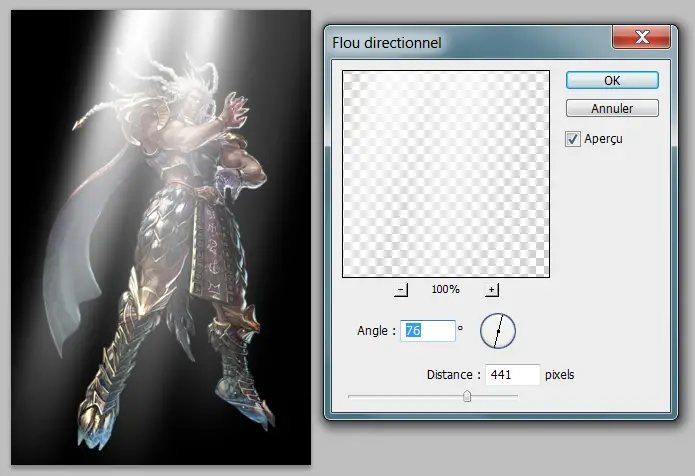Click Annuler to cancel the dialog
695x476 pixels.
(x=612, y=108)
